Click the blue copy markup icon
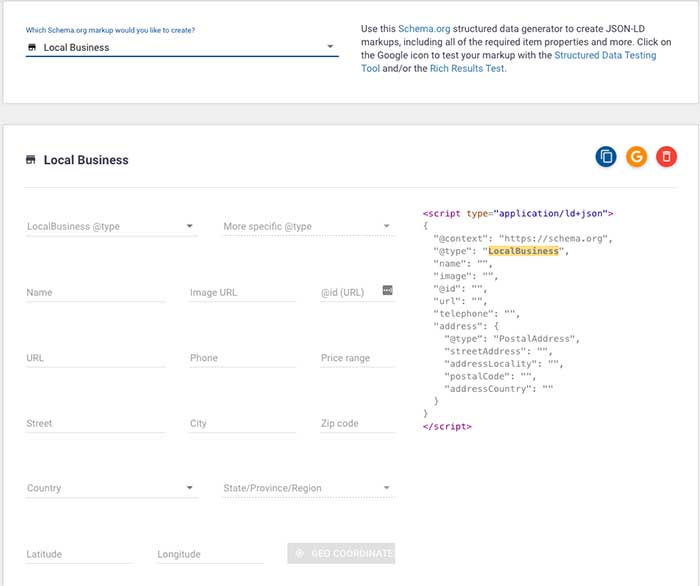 point(606,156)
